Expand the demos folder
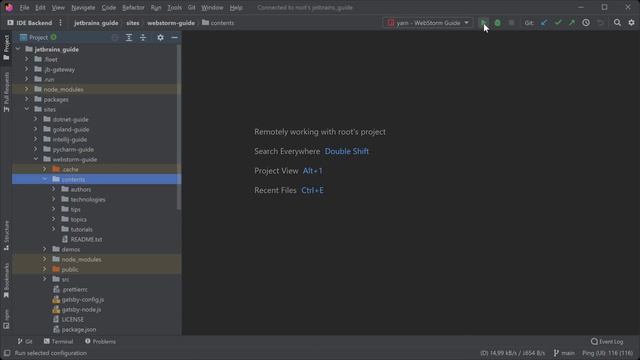 45,249
